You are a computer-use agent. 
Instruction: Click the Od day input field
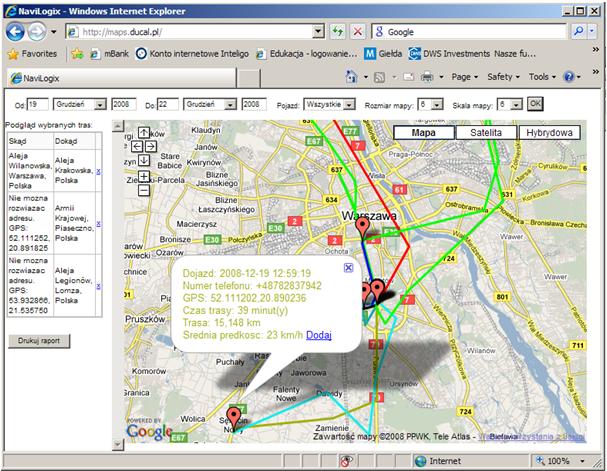pyautogui.click(x=38, y=104)
